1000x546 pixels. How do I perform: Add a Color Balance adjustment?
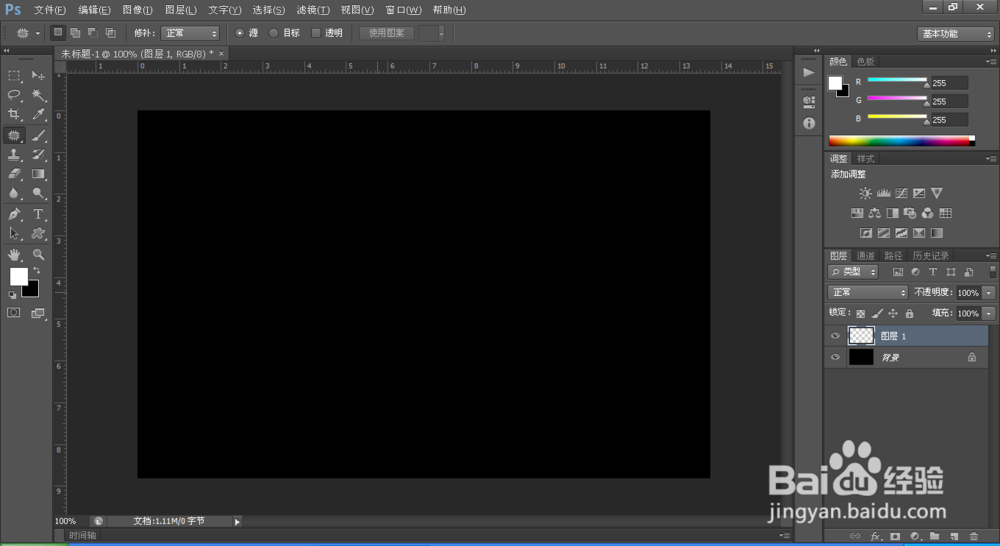coord(874,213)
